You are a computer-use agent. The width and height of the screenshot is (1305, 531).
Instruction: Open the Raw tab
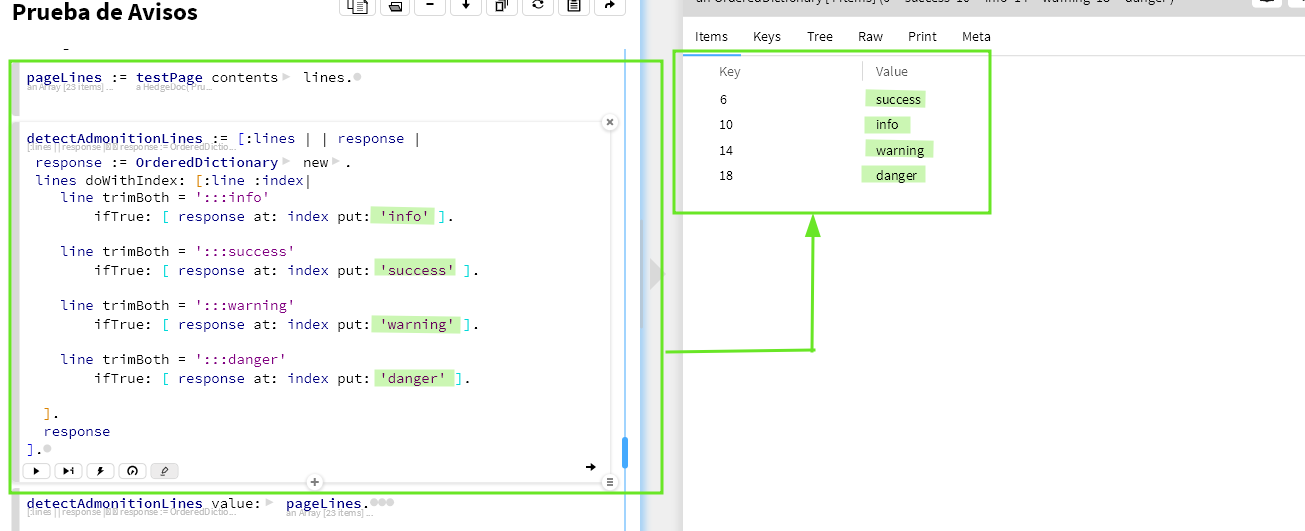pos(870,36)
